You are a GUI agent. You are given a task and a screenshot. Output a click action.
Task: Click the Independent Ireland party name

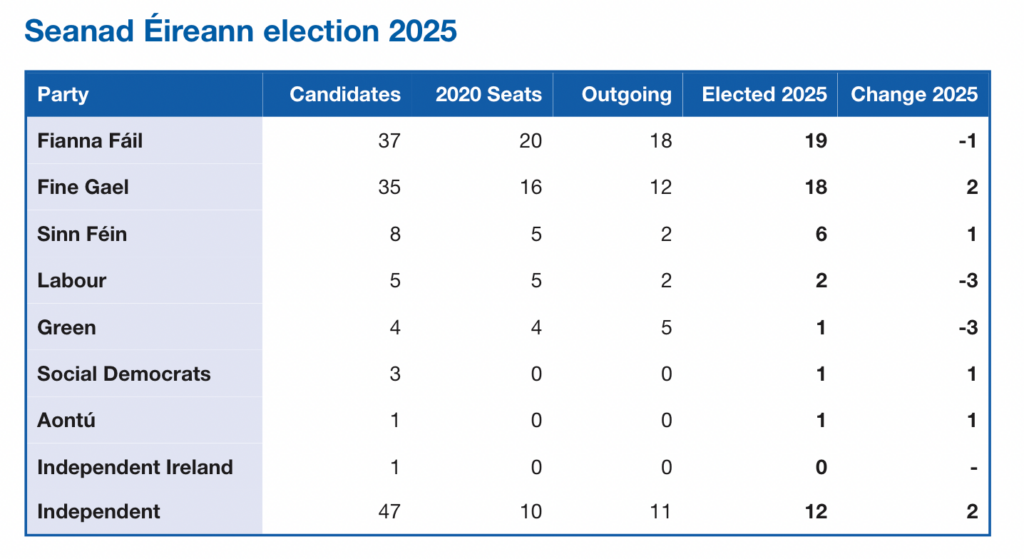pos(135,467)
